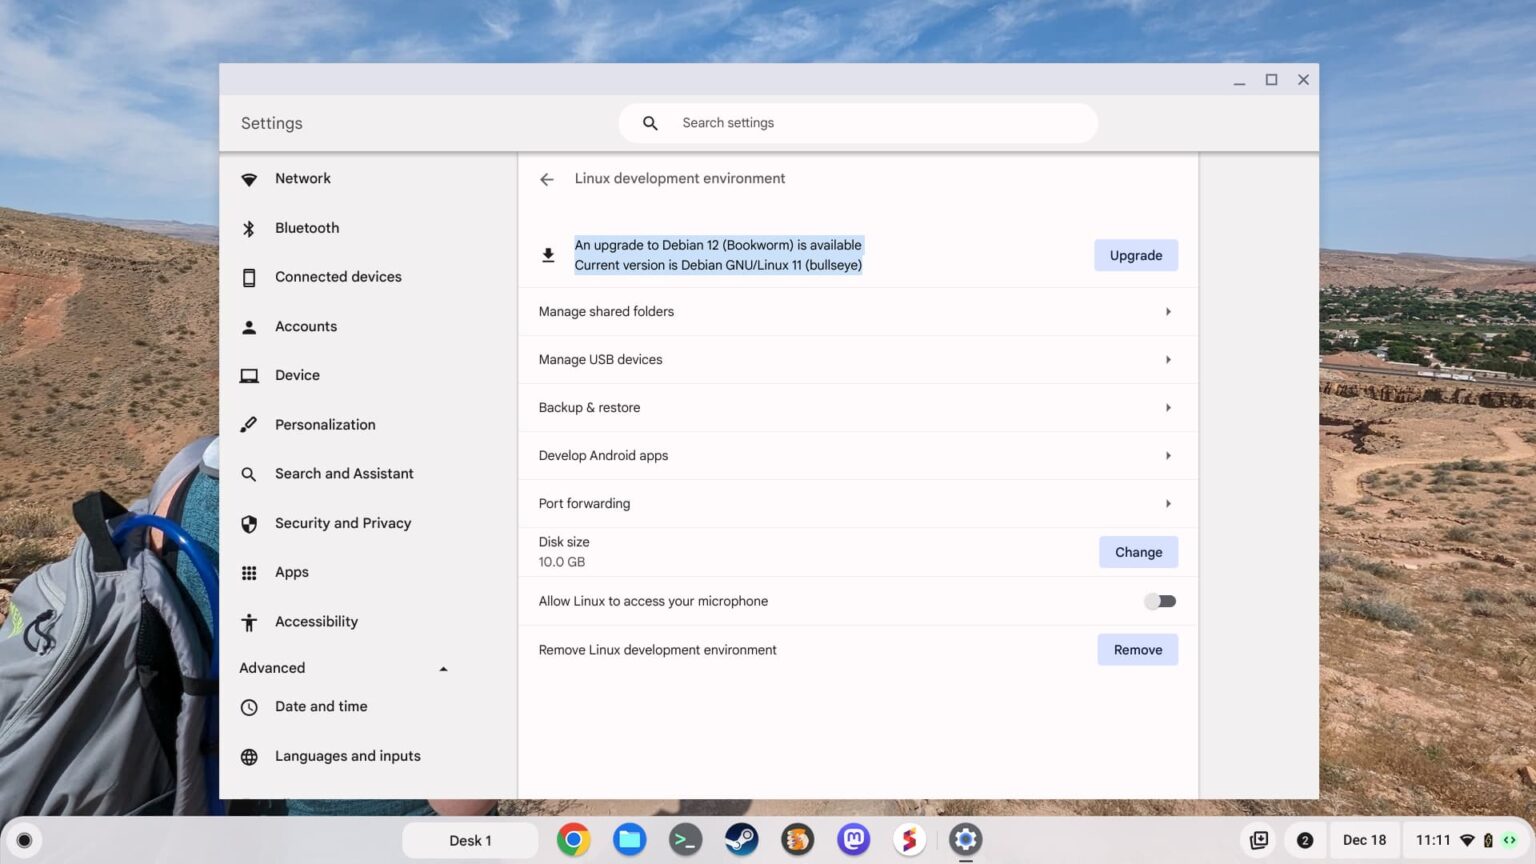Click the Accessibility figure icon
The height and width of the screenshot is (864, 1536).
coord(249,622)
